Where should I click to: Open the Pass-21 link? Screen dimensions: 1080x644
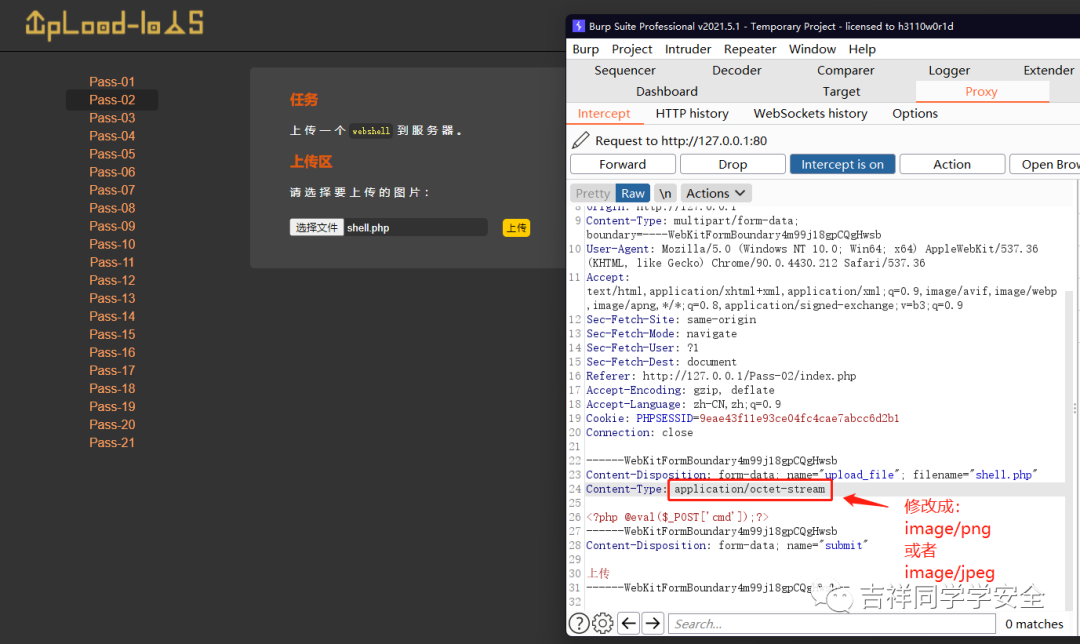coord(112,442)
